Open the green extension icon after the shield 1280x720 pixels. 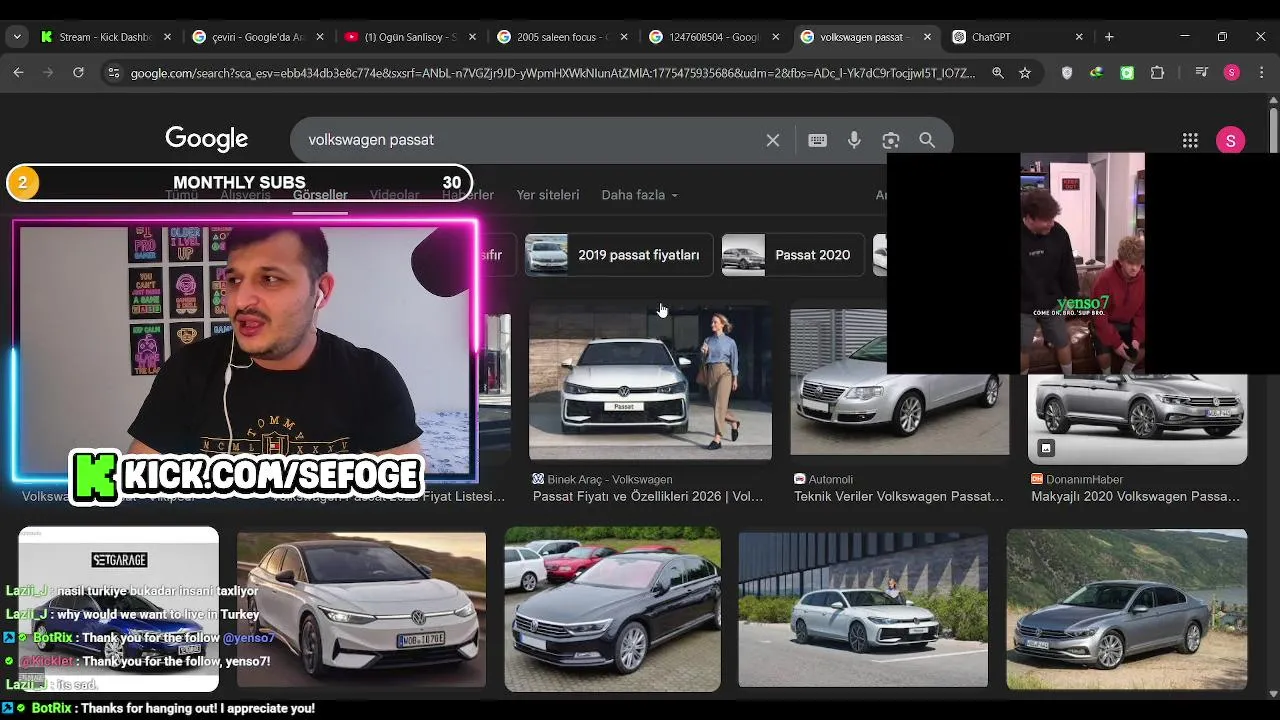click(x=1097, y=73)
